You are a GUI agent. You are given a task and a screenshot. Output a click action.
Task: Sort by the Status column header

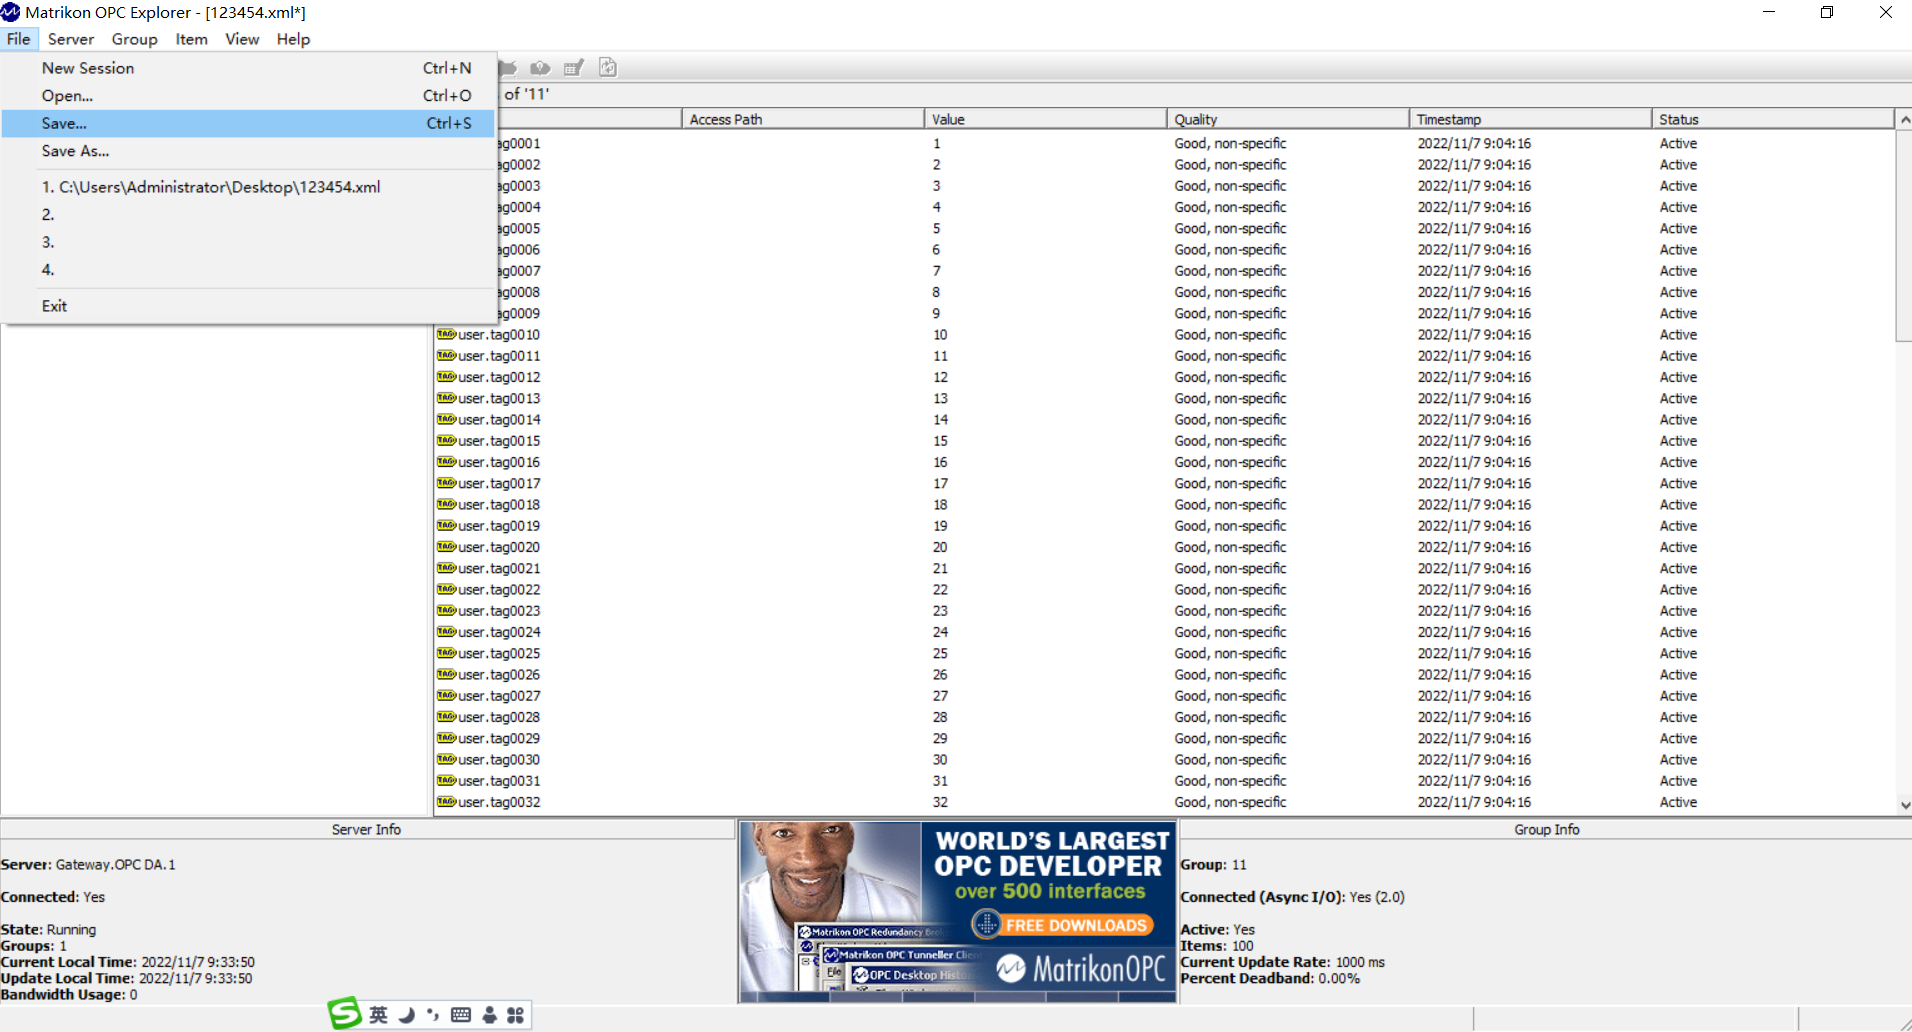(1773, 119)
